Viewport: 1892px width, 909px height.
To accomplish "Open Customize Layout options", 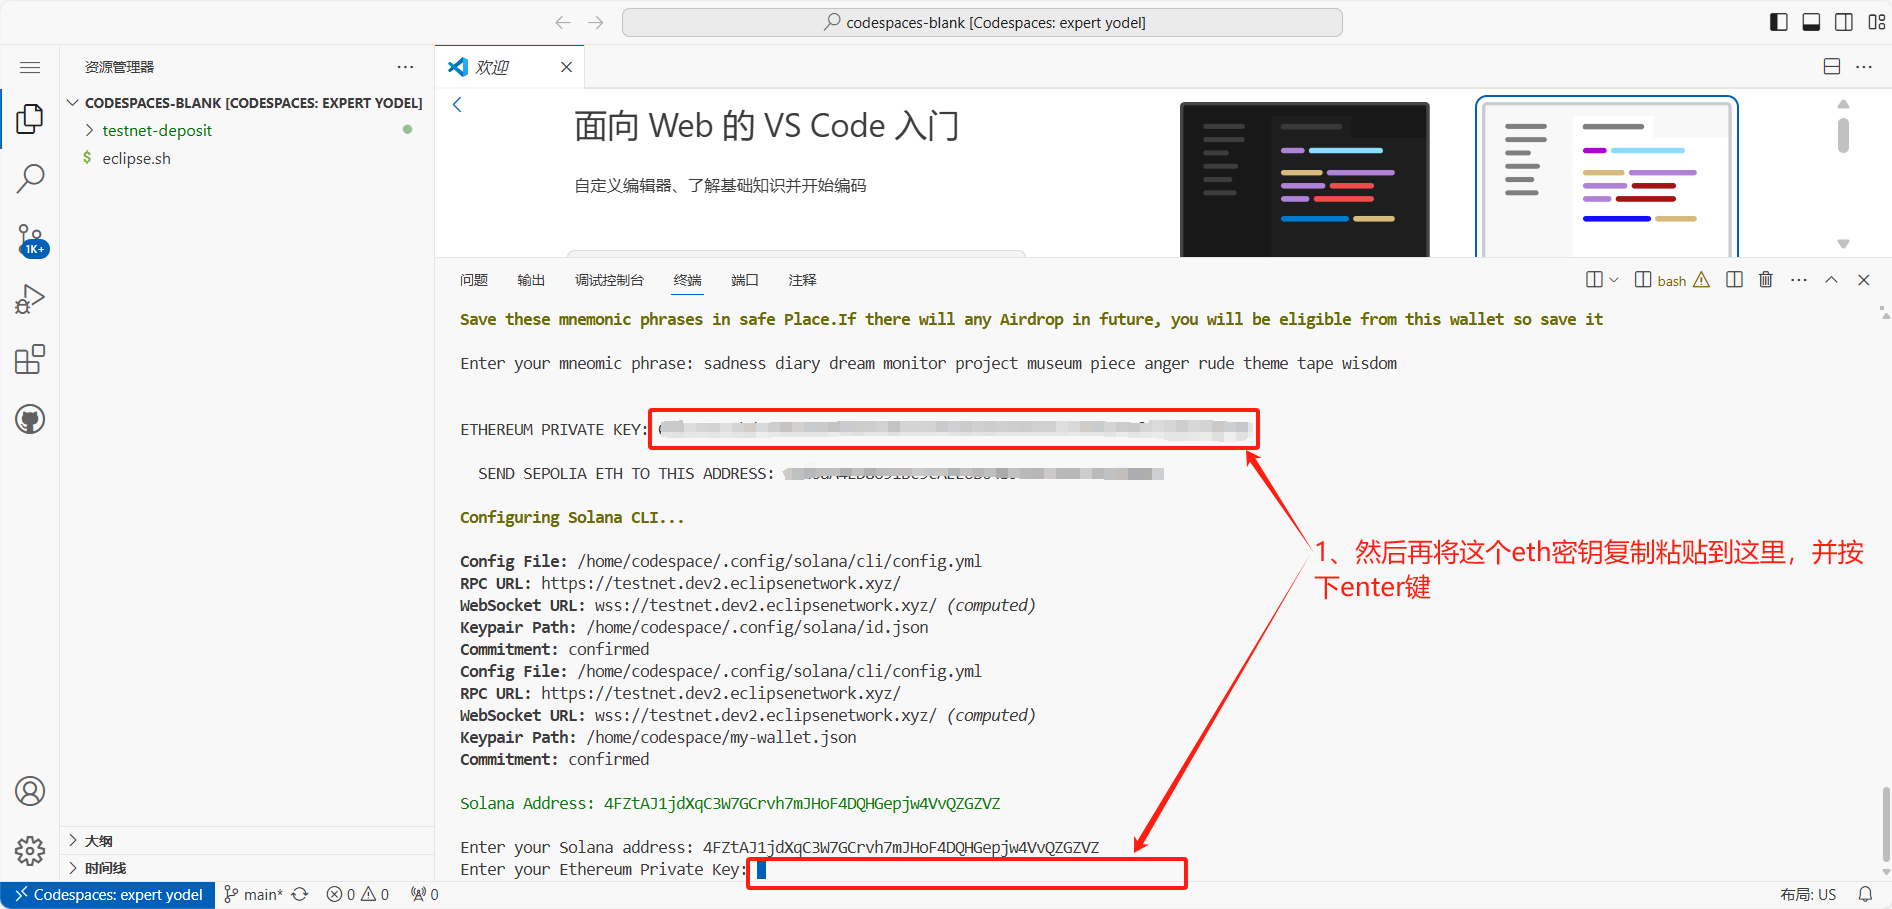I will click(1877, 22).
